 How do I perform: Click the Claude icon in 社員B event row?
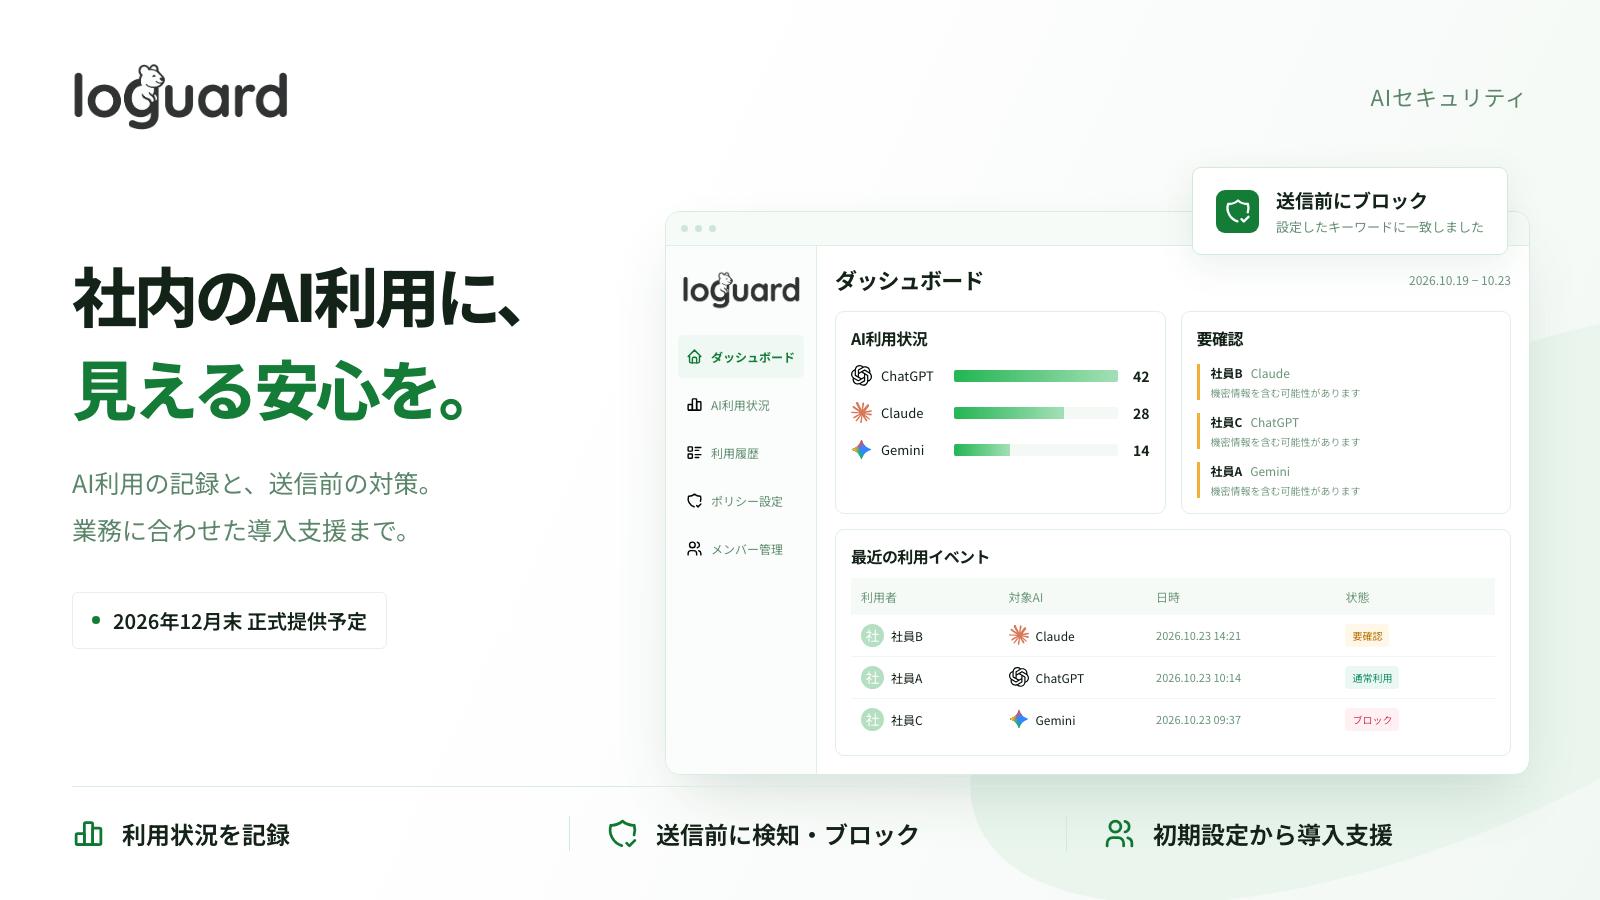click(x=1019, y=635)
